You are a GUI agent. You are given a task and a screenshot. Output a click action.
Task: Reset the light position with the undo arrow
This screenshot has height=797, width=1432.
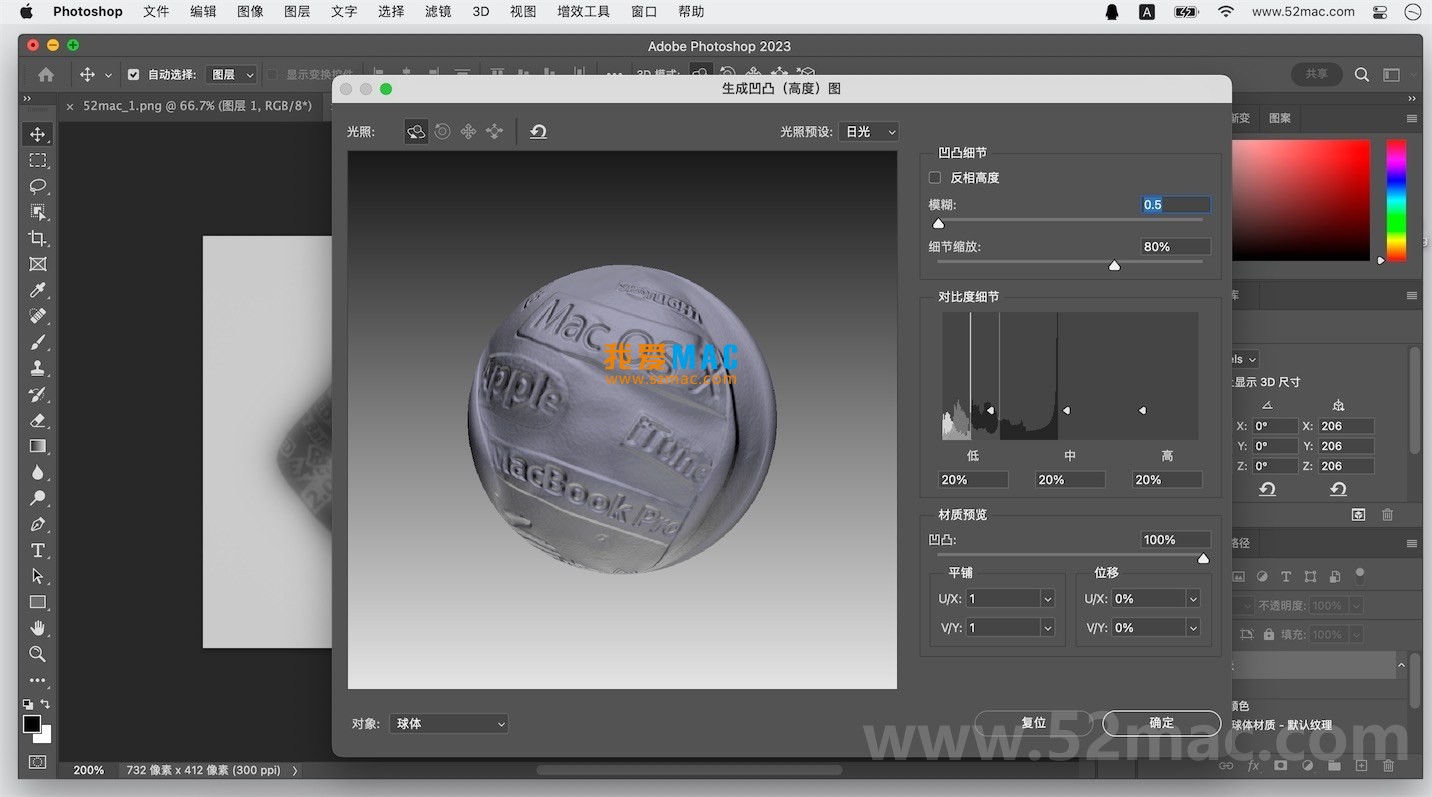538,131
